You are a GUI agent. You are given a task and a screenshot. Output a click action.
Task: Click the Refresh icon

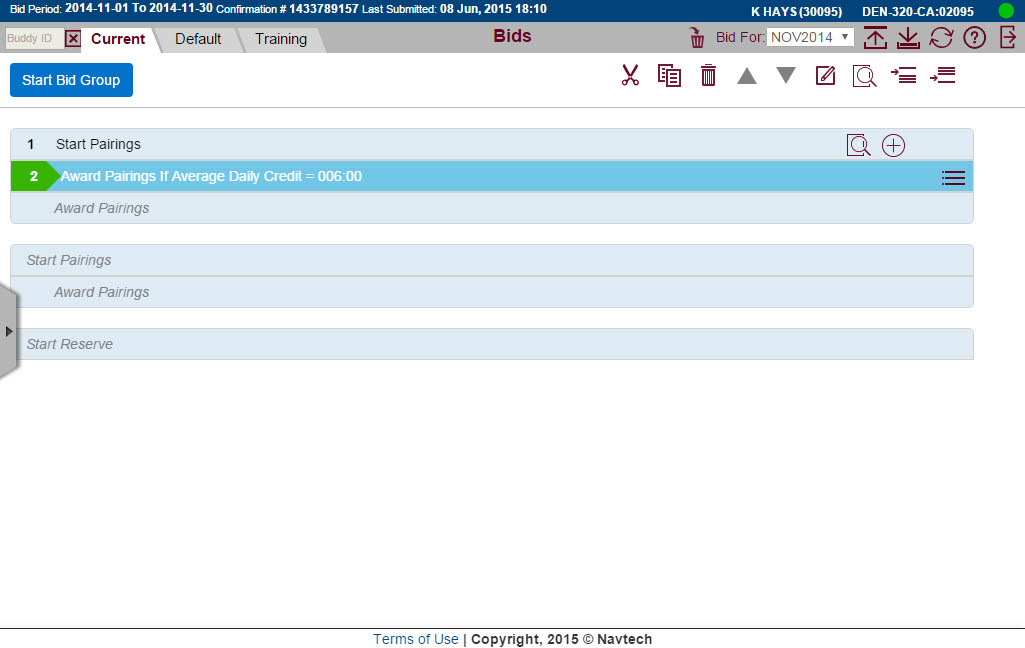pyautogui.click(x=941, y=38)
